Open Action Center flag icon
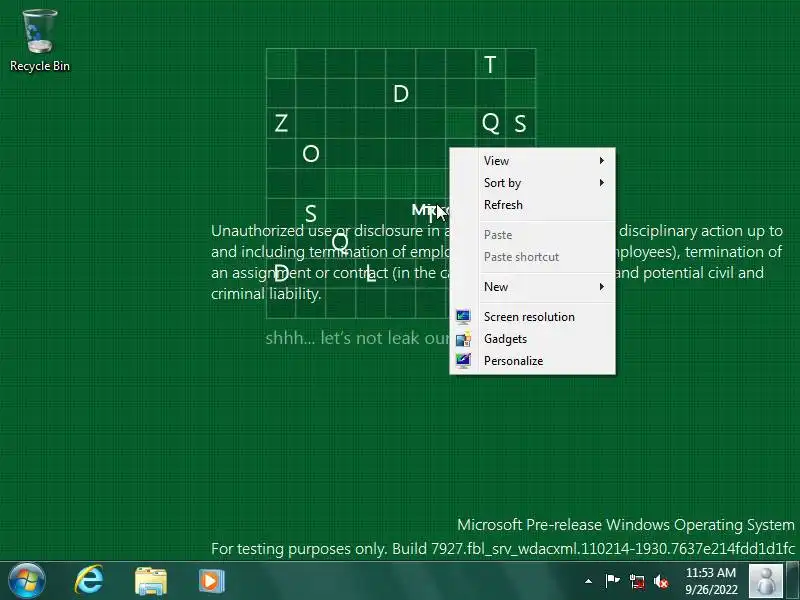Image resolution: width=800 pixels, height=600 pixels. click(x=612, y=581)
